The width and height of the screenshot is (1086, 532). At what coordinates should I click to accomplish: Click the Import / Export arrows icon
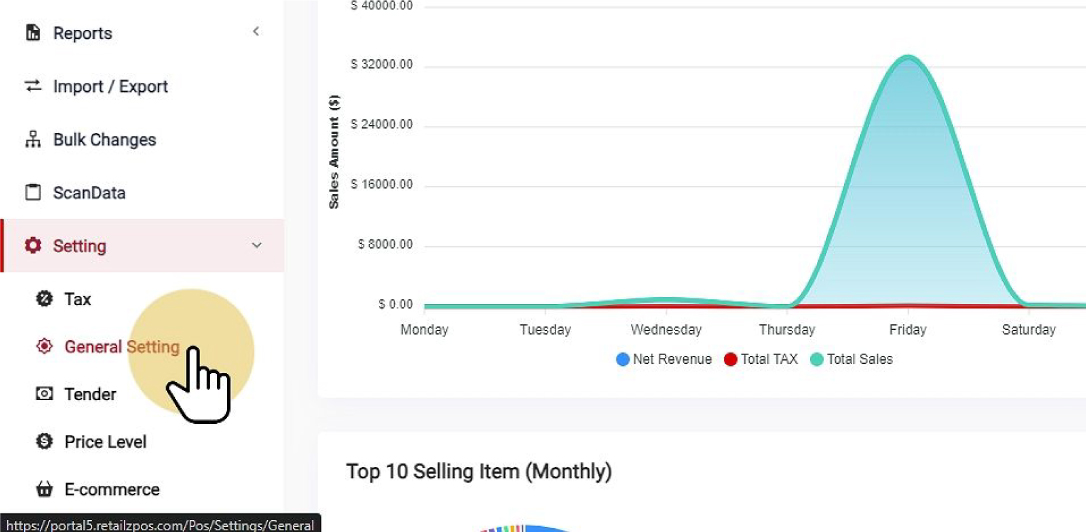point(33,86)
